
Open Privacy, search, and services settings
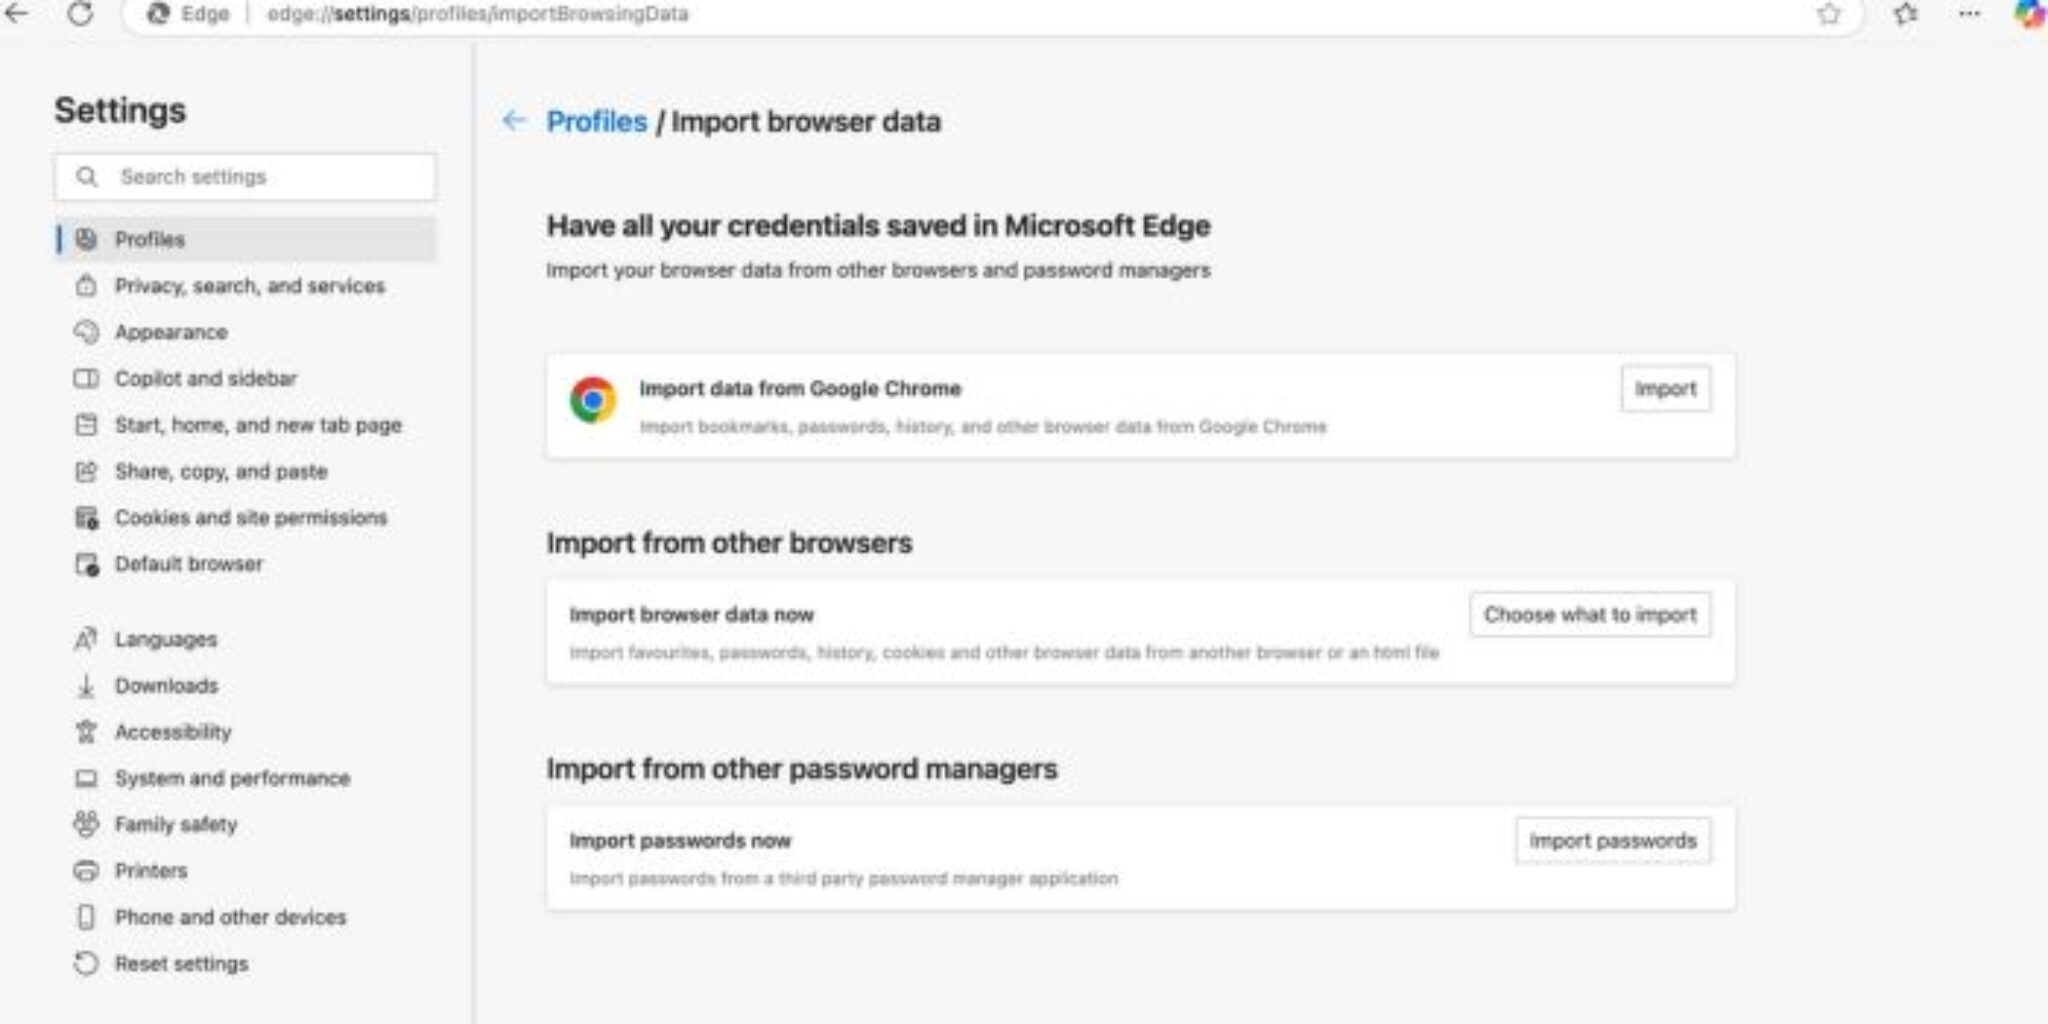249,285
